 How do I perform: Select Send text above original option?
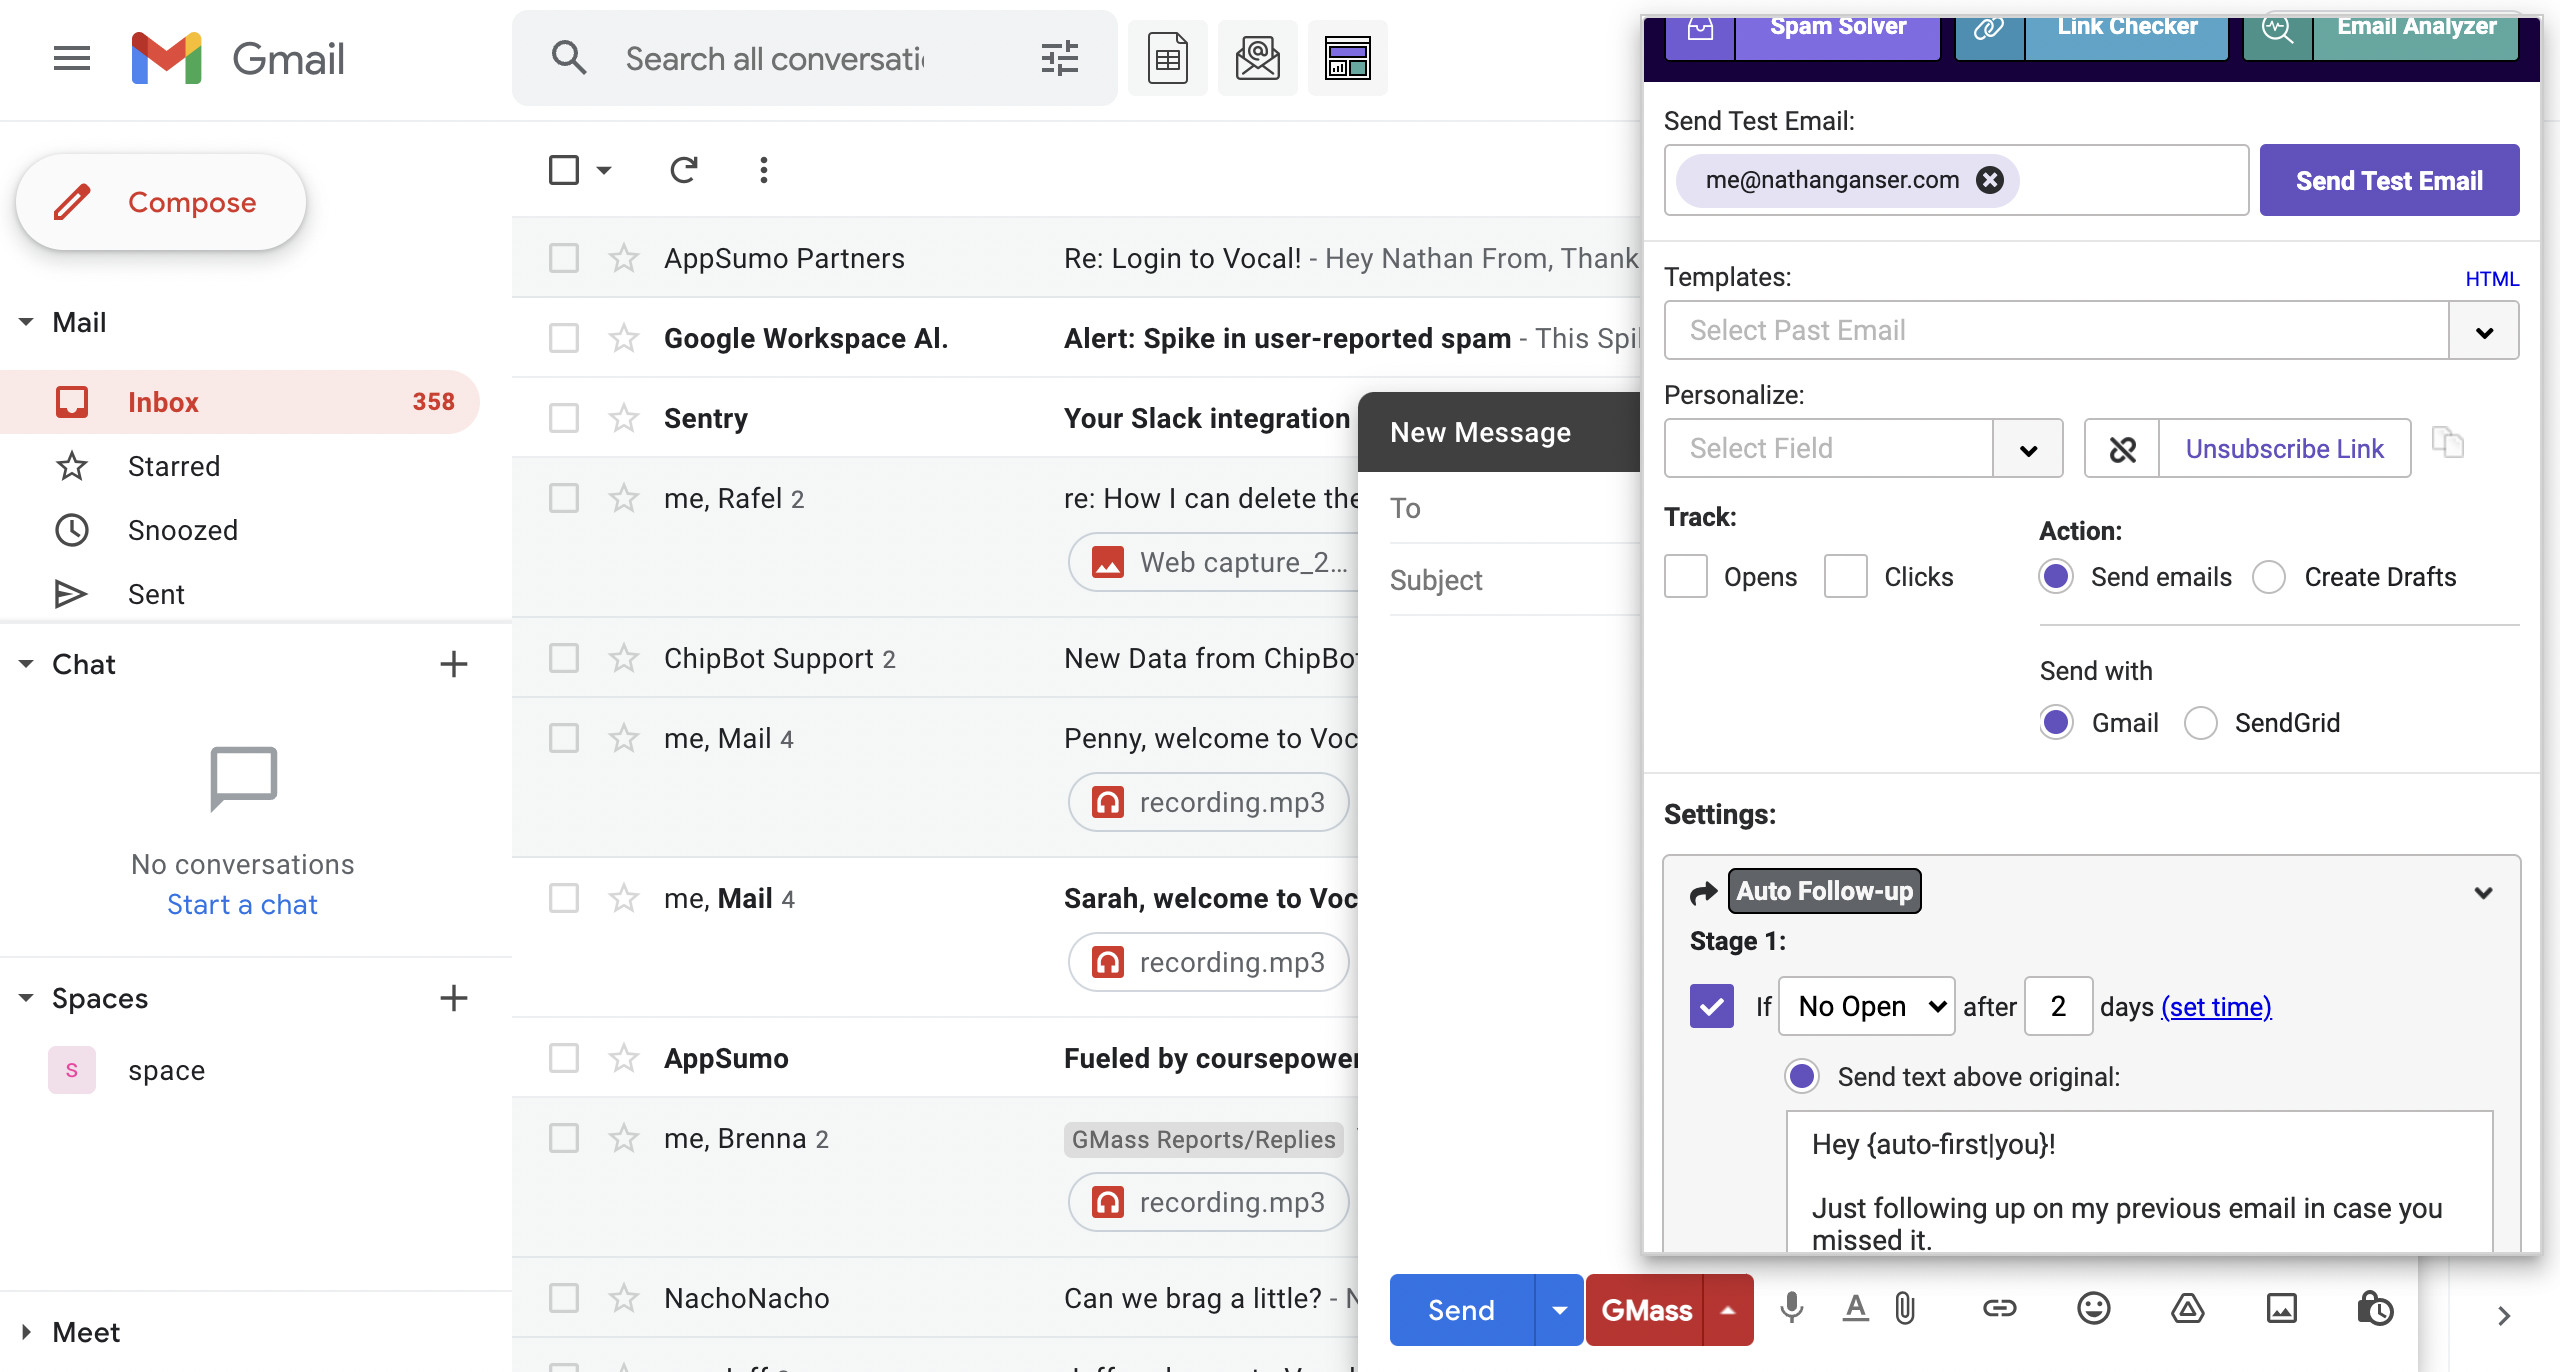point(1802,1076)
